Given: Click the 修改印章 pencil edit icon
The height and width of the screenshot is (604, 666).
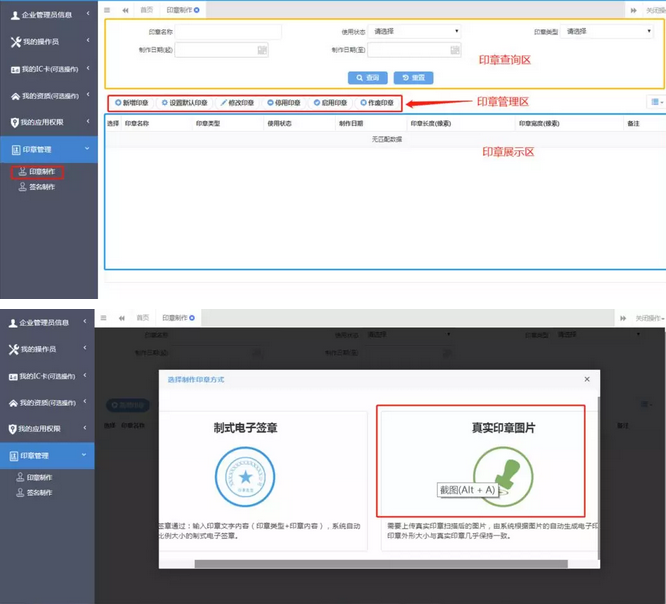Looking at the screenshot, I should [224, 103].
